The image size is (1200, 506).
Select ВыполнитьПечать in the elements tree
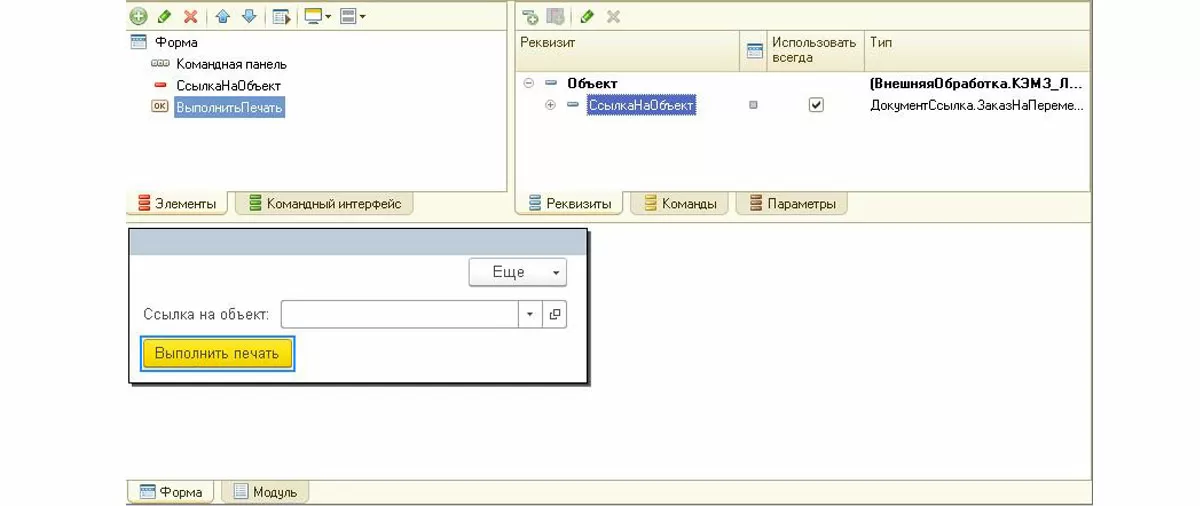229,107
